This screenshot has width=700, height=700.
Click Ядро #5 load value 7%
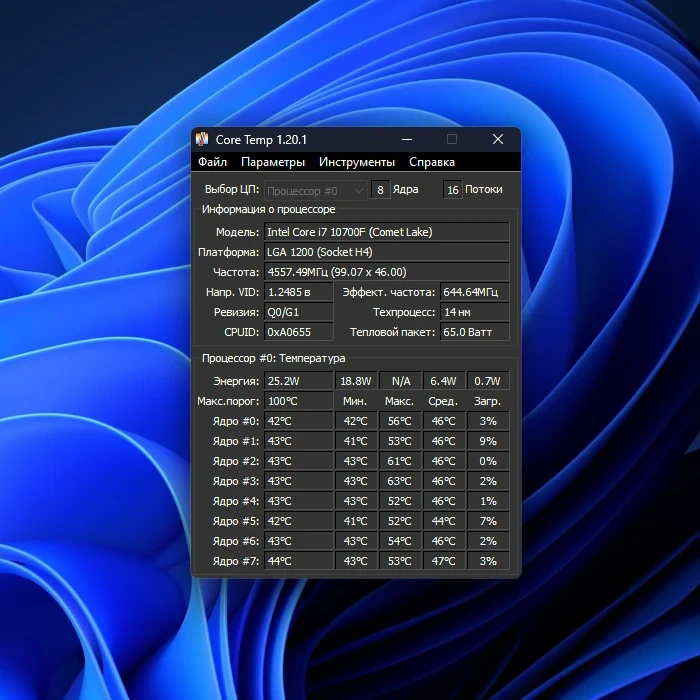click(488, 521)
